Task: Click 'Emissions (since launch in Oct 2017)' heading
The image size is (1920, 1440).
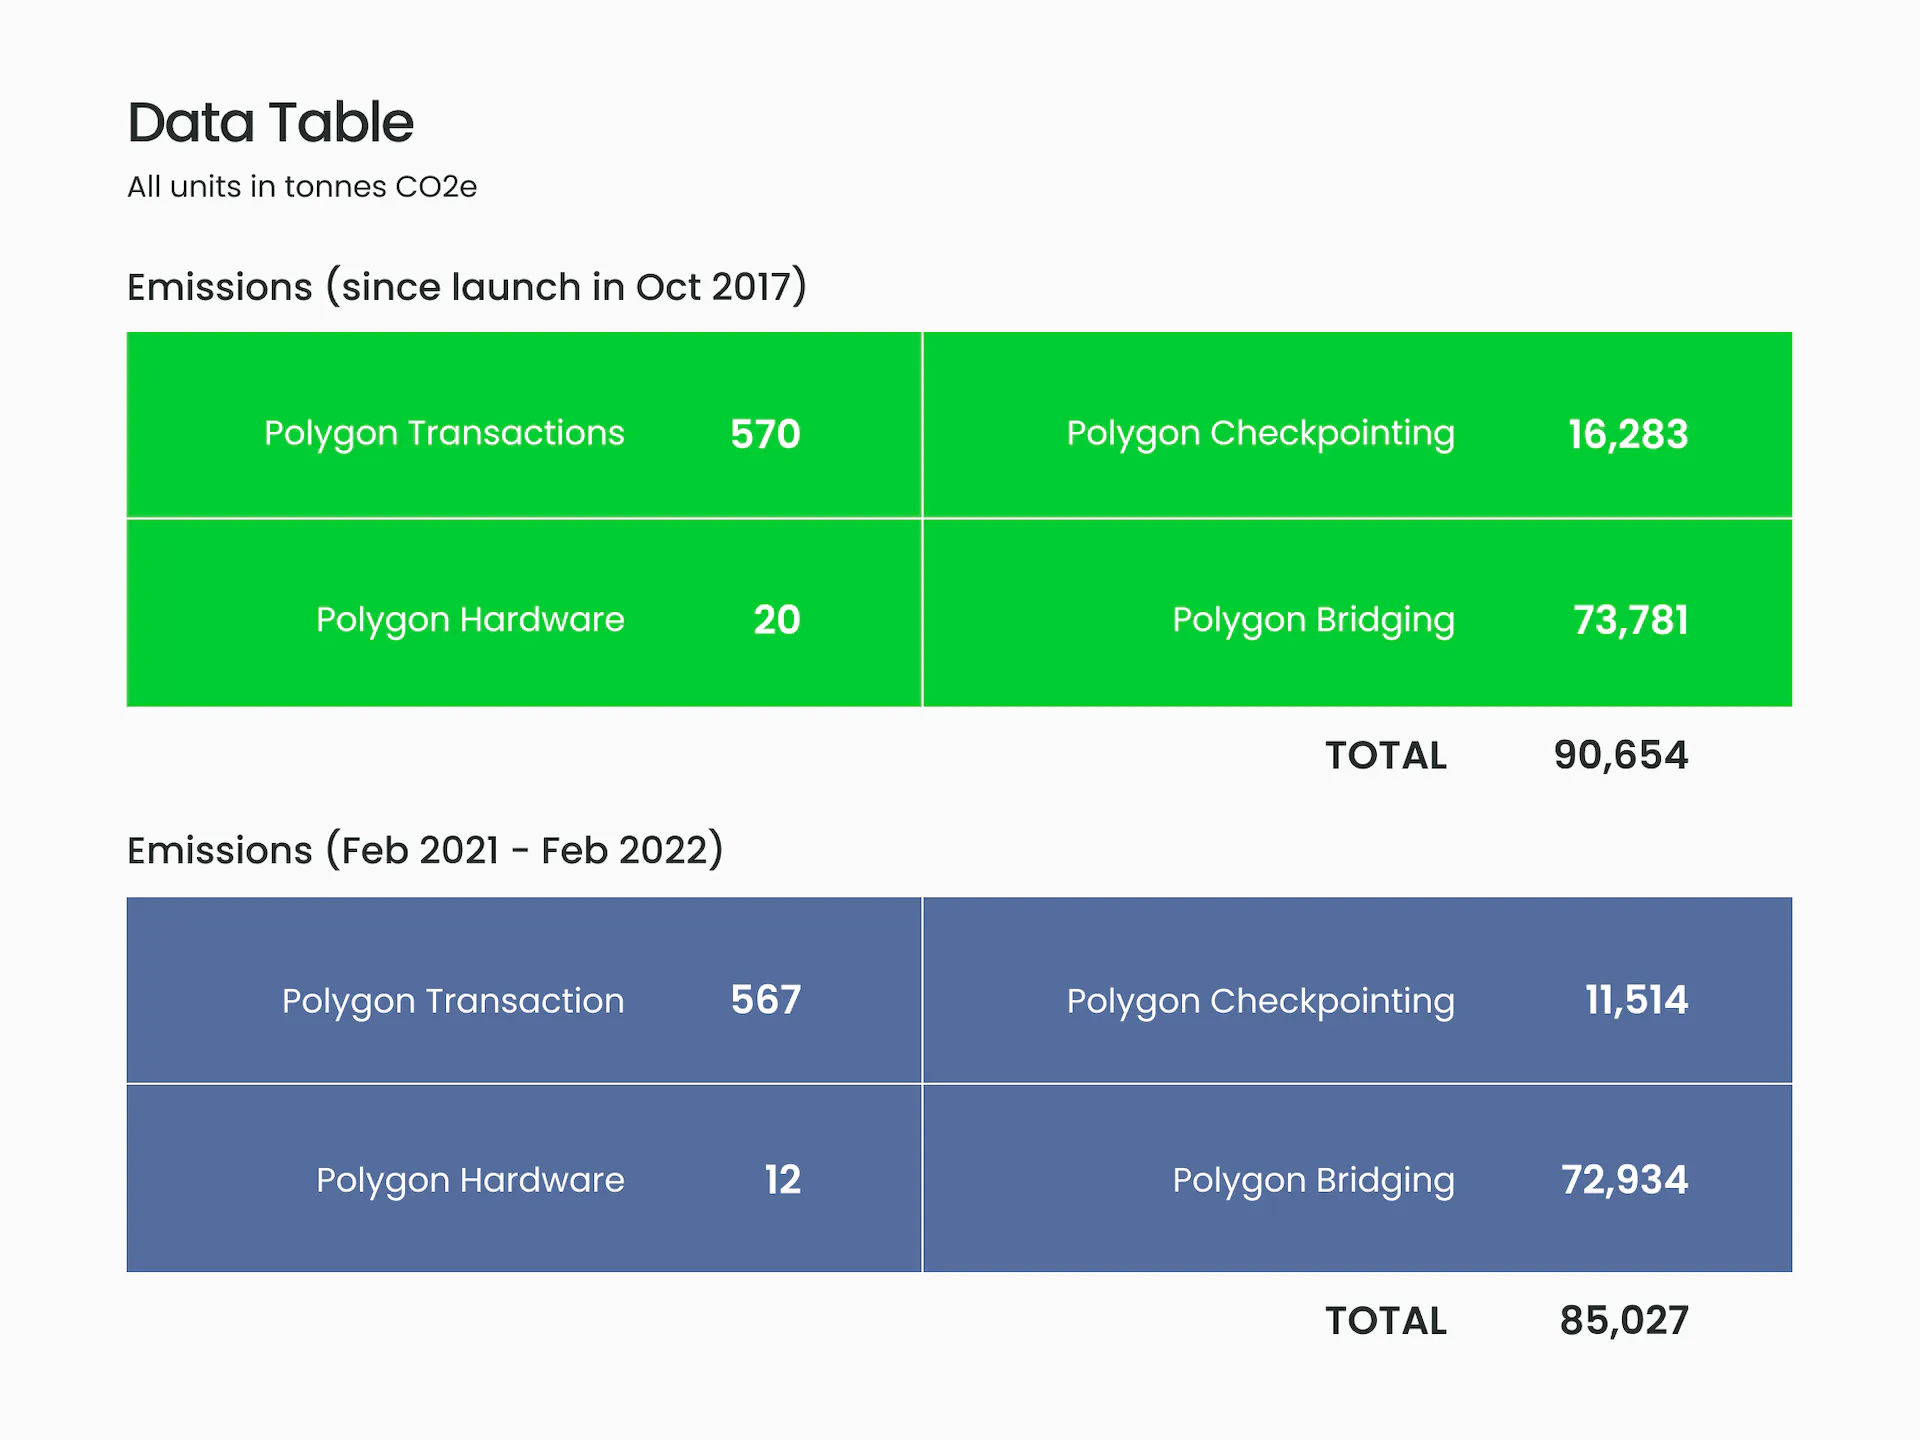Action: click(467, 287)
